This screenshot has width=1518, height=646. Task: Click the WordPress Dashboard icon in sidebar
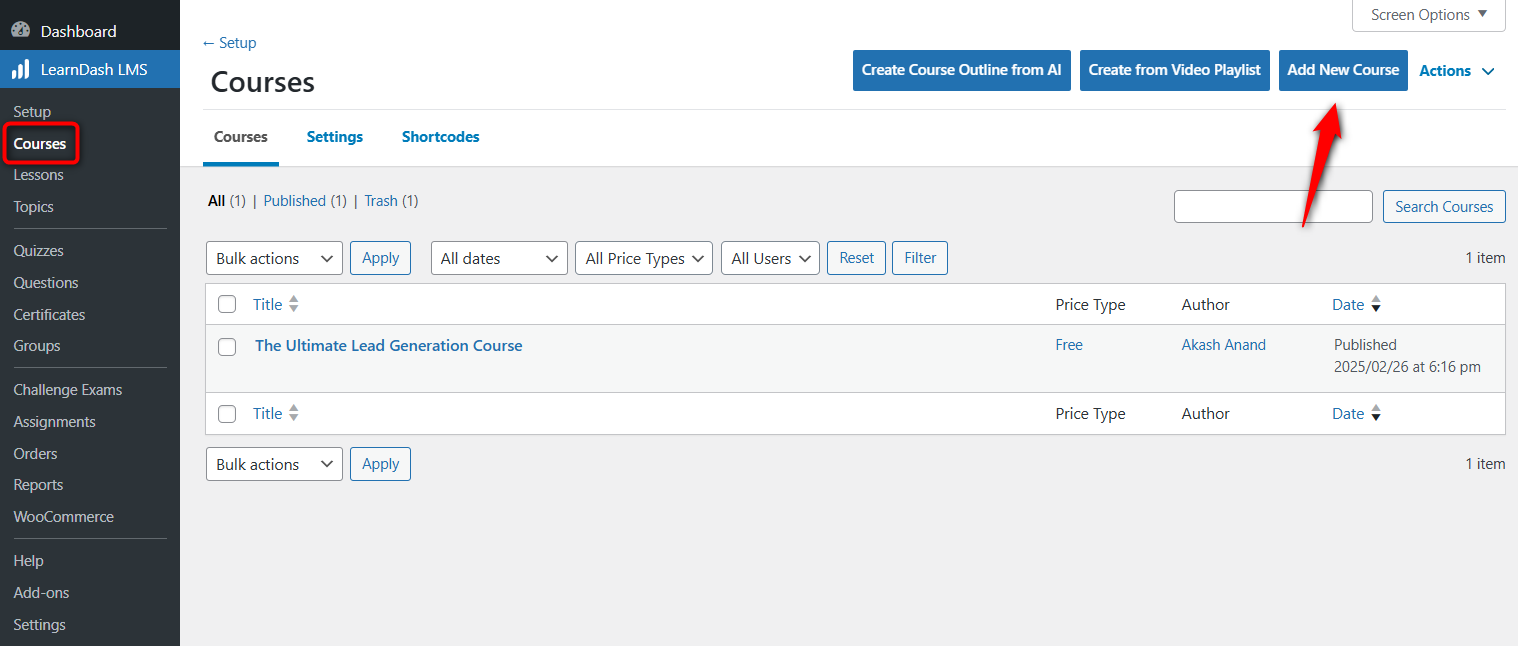[20, 30]
